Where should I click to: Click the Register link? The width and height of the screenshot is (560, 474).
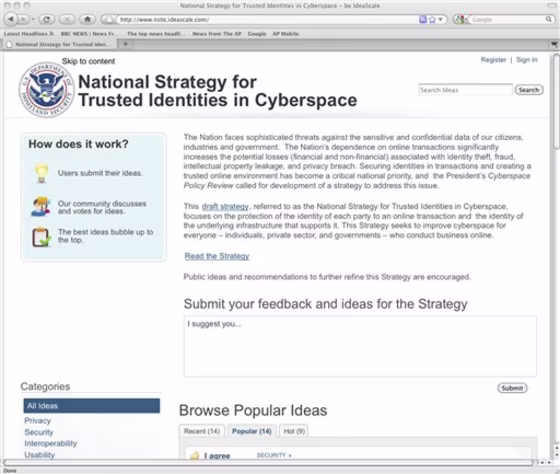[x=493, y=60]
